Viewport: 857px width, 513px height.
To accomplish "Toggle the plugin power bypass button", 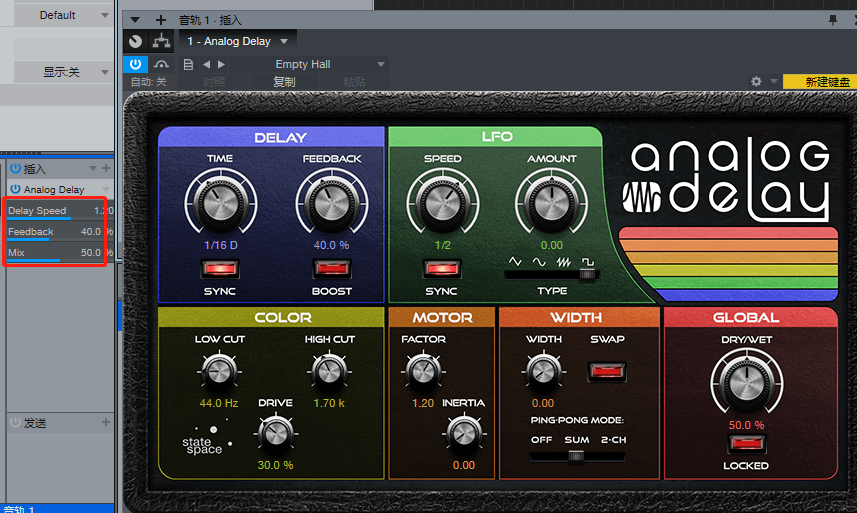I will (x=136, y=64).
